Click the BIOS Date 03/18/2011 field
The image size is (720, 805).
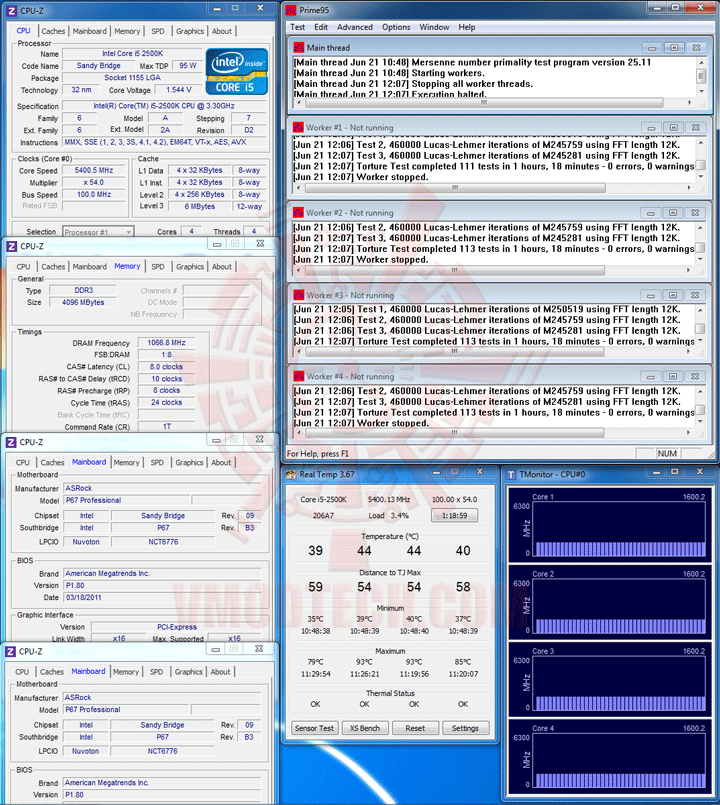pyautogui.click(x=162, y=598)
